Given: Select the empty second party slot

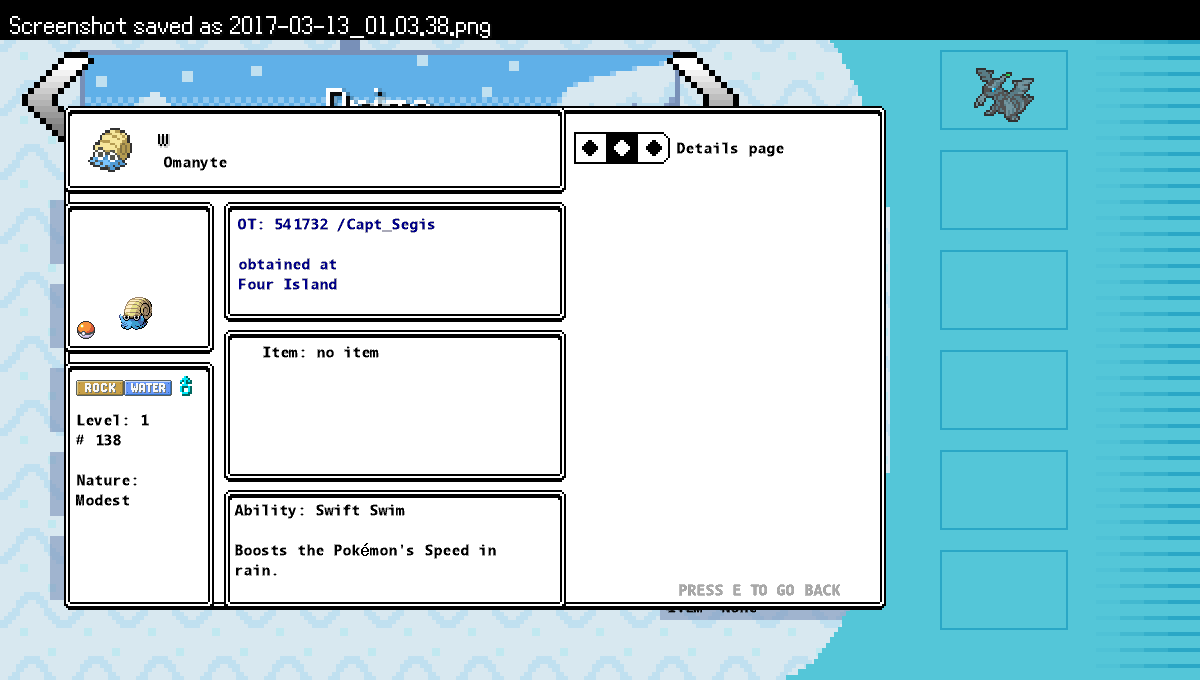Looking at the screenshot, I should coord(1003,190).
